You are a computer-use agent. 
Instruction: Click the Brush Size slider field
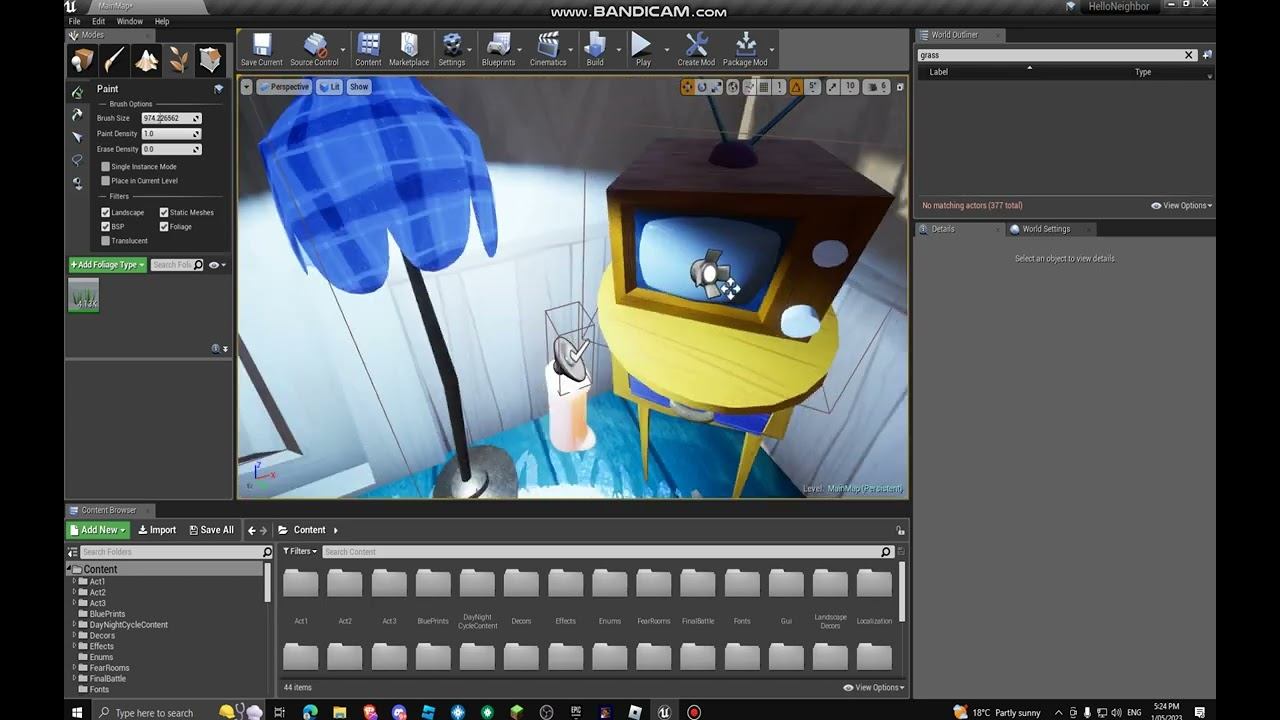point(170,118)
